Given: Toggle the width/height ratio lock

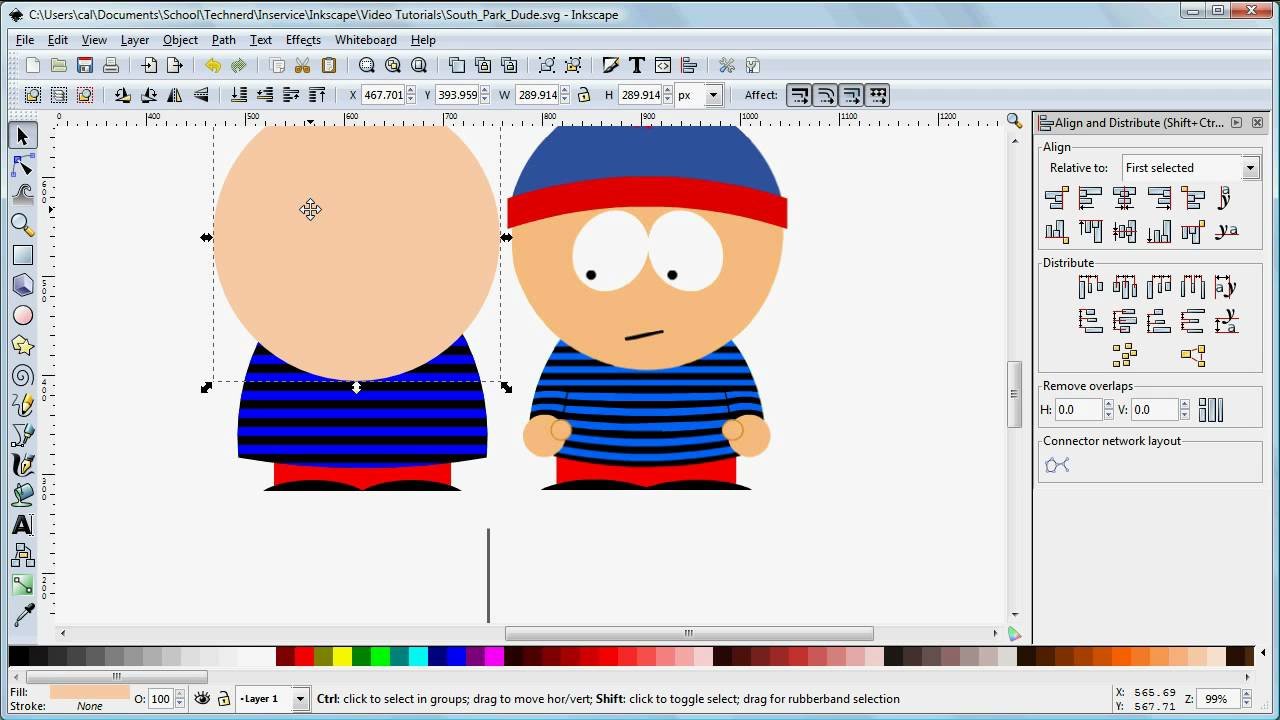Looking at the screenshot, I should [583, 96].
